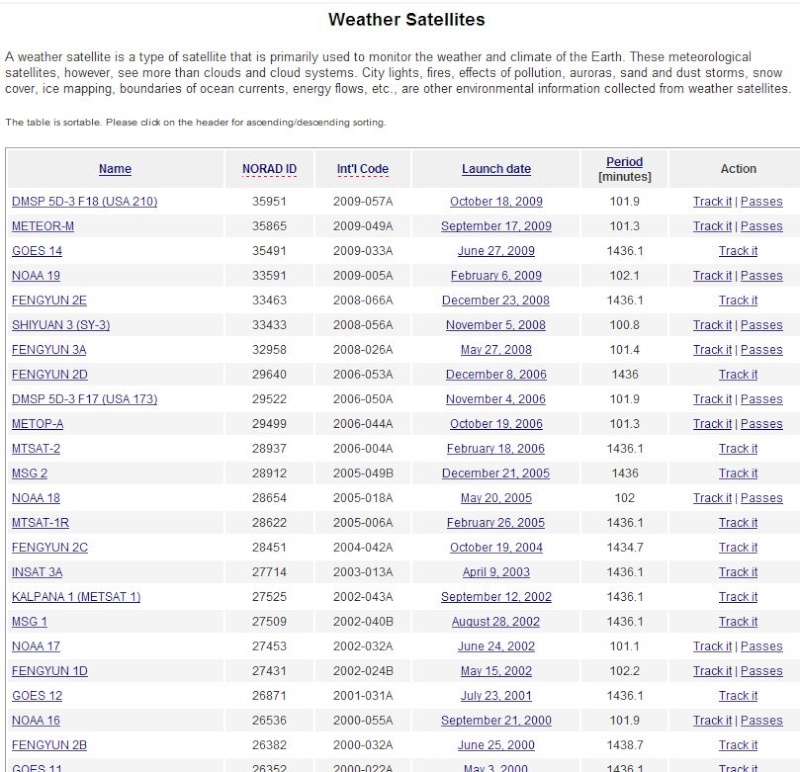The height and width of the screenshot is (772, 800).
Task: Track it for NOAA 18
Action: tap(712, 498)
